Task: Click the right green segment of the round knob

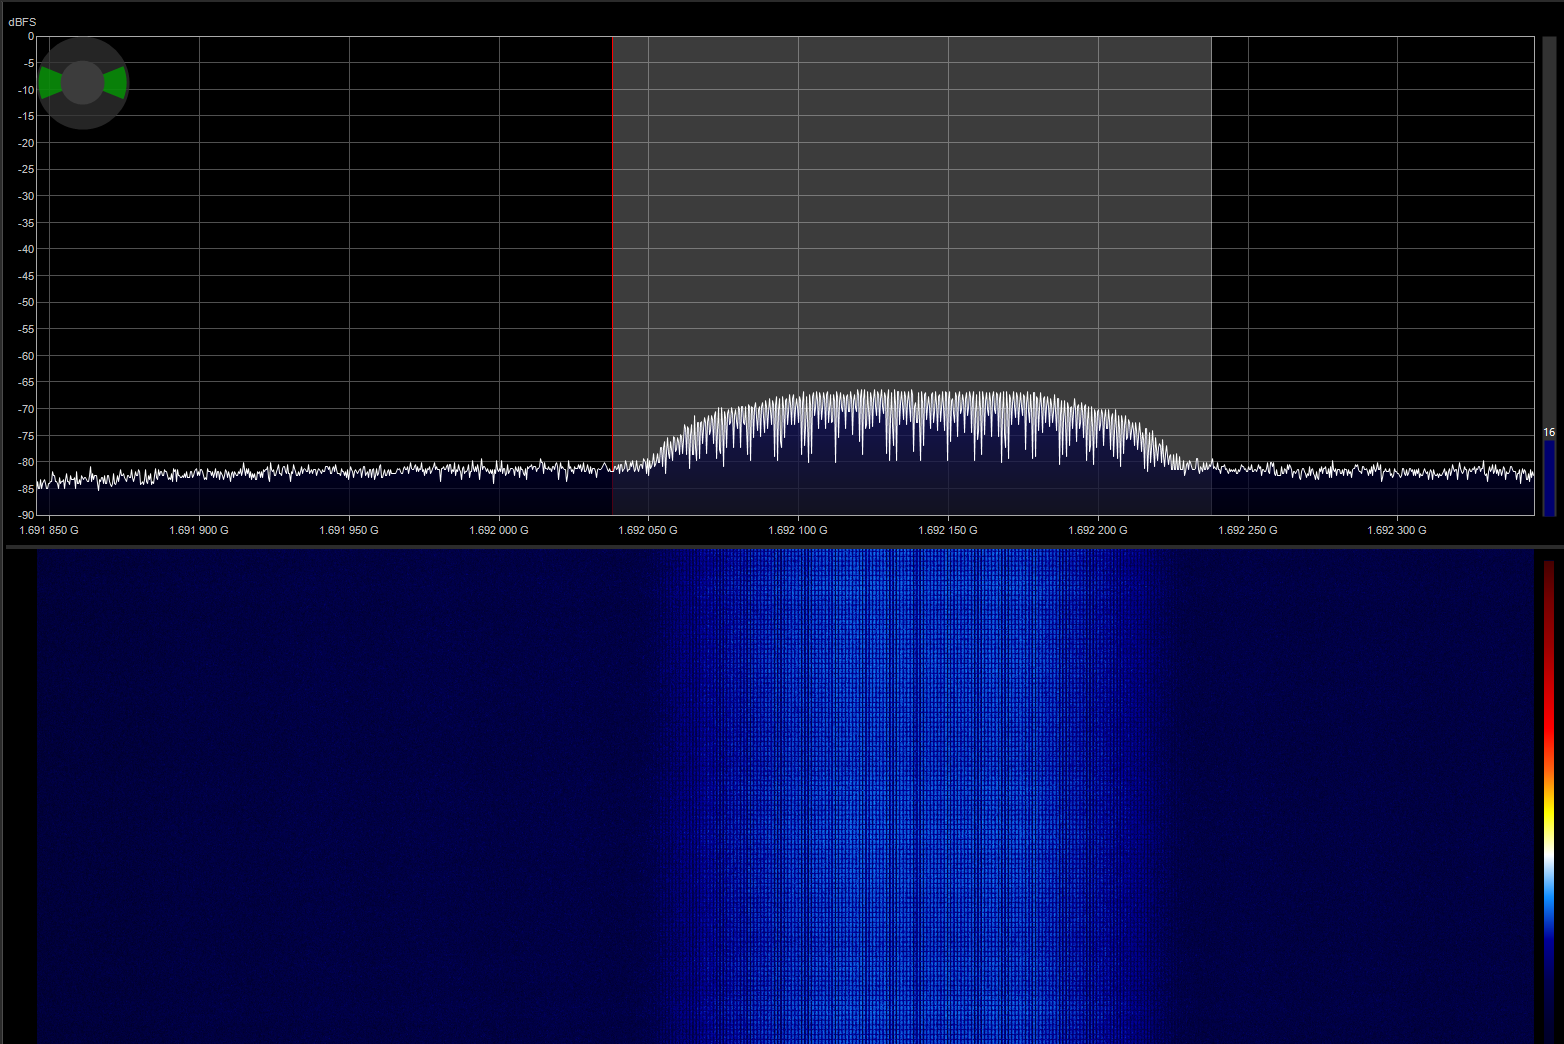Action: pyautogui.click(x=117, y=83)
